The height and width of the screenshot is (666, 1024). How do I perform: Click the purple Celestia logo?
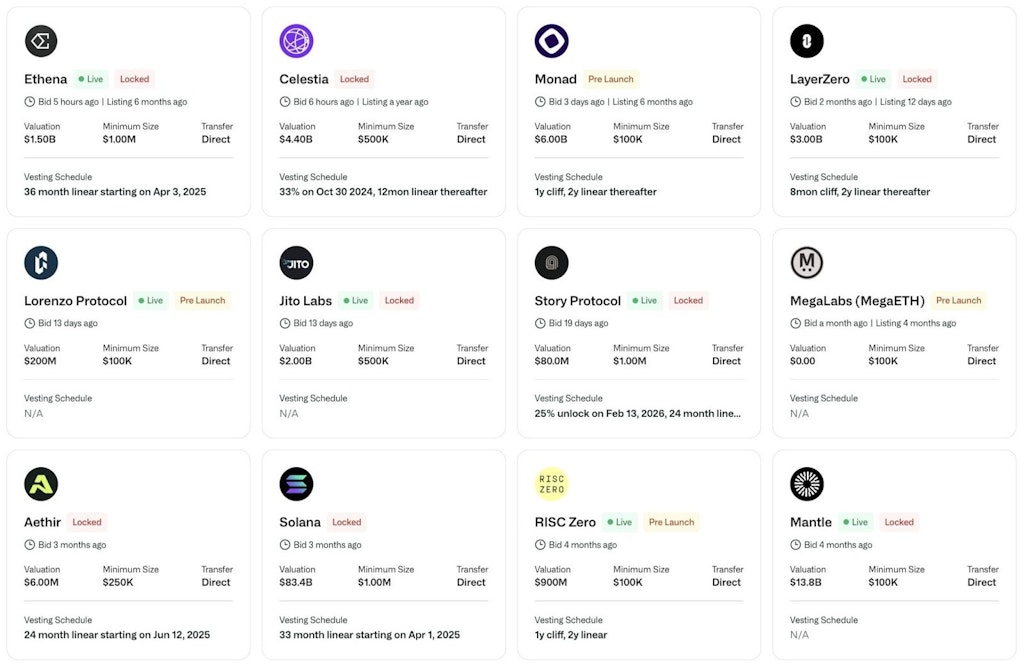296,41
